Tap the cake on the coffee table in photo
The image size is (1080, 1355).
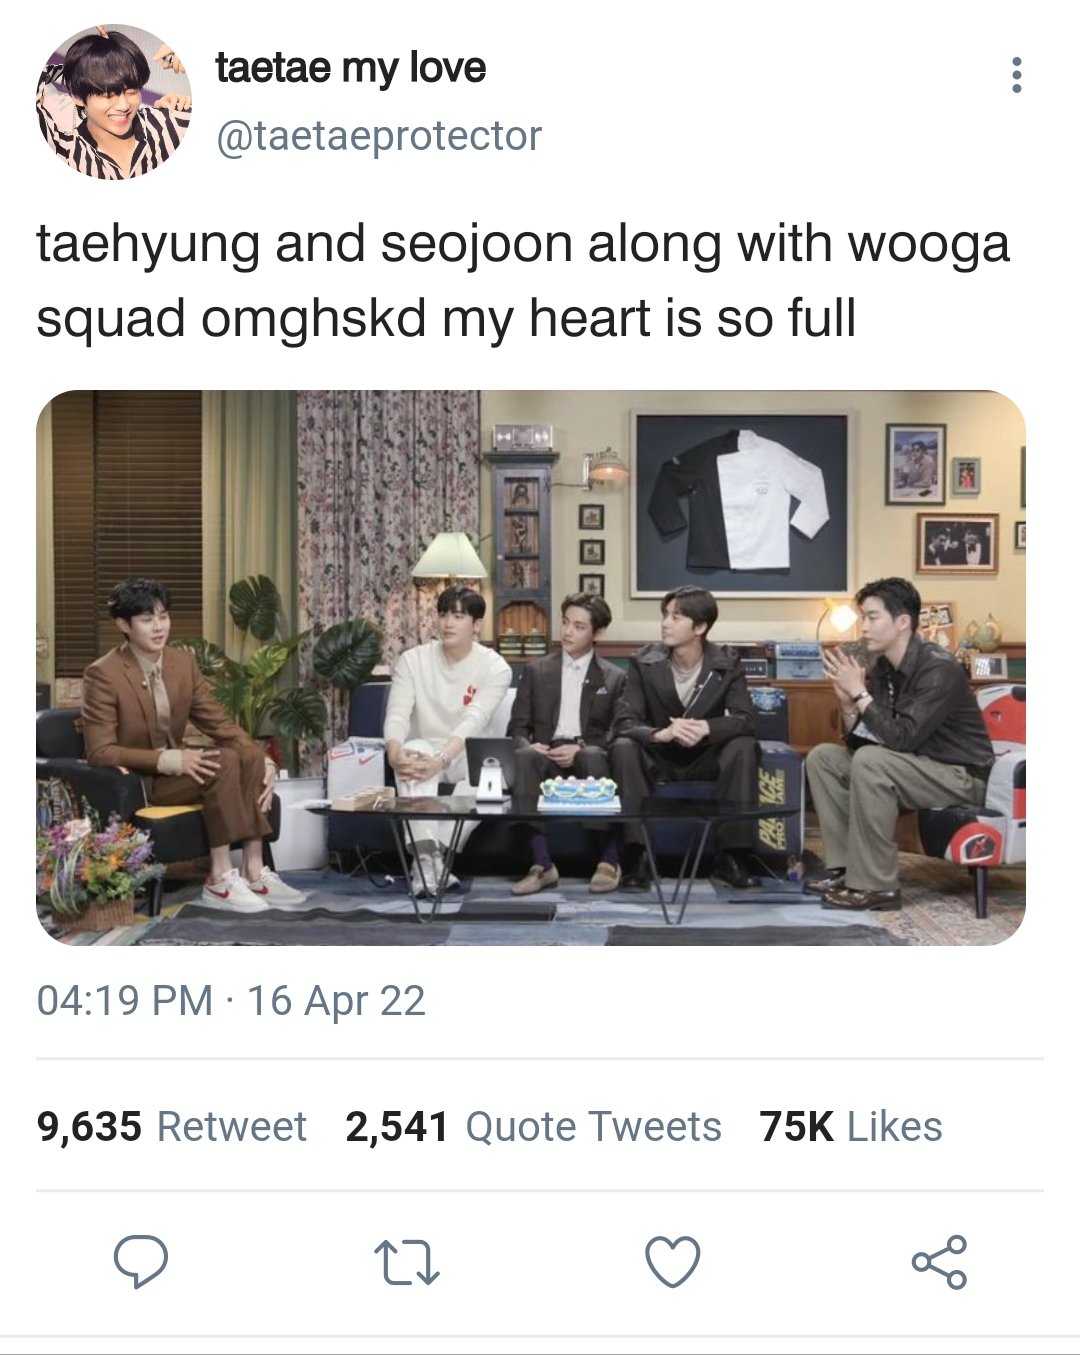[x=579, y=794]
